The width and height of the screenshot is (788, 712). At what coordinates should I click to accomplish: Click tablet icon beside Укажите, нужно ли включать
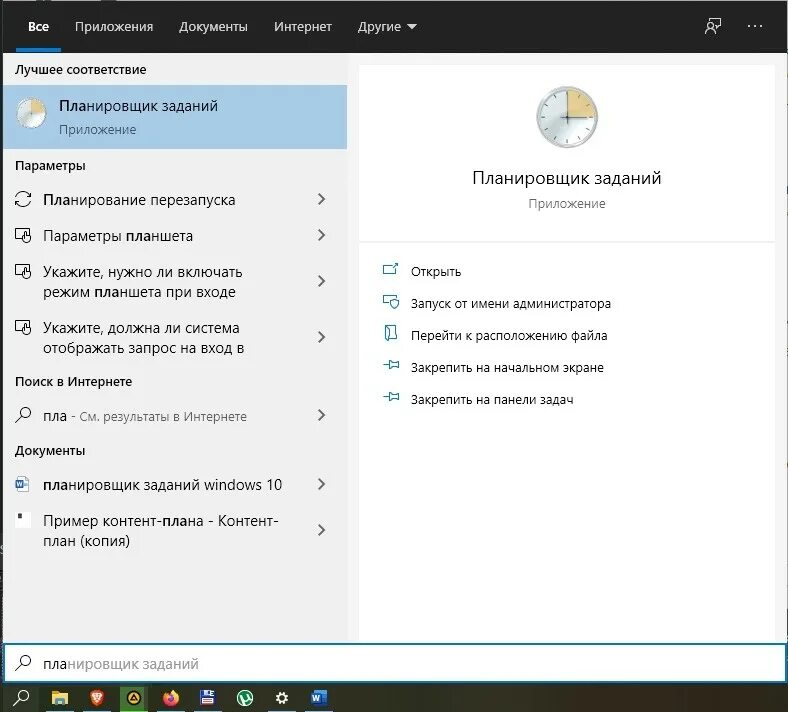point(23,271)
